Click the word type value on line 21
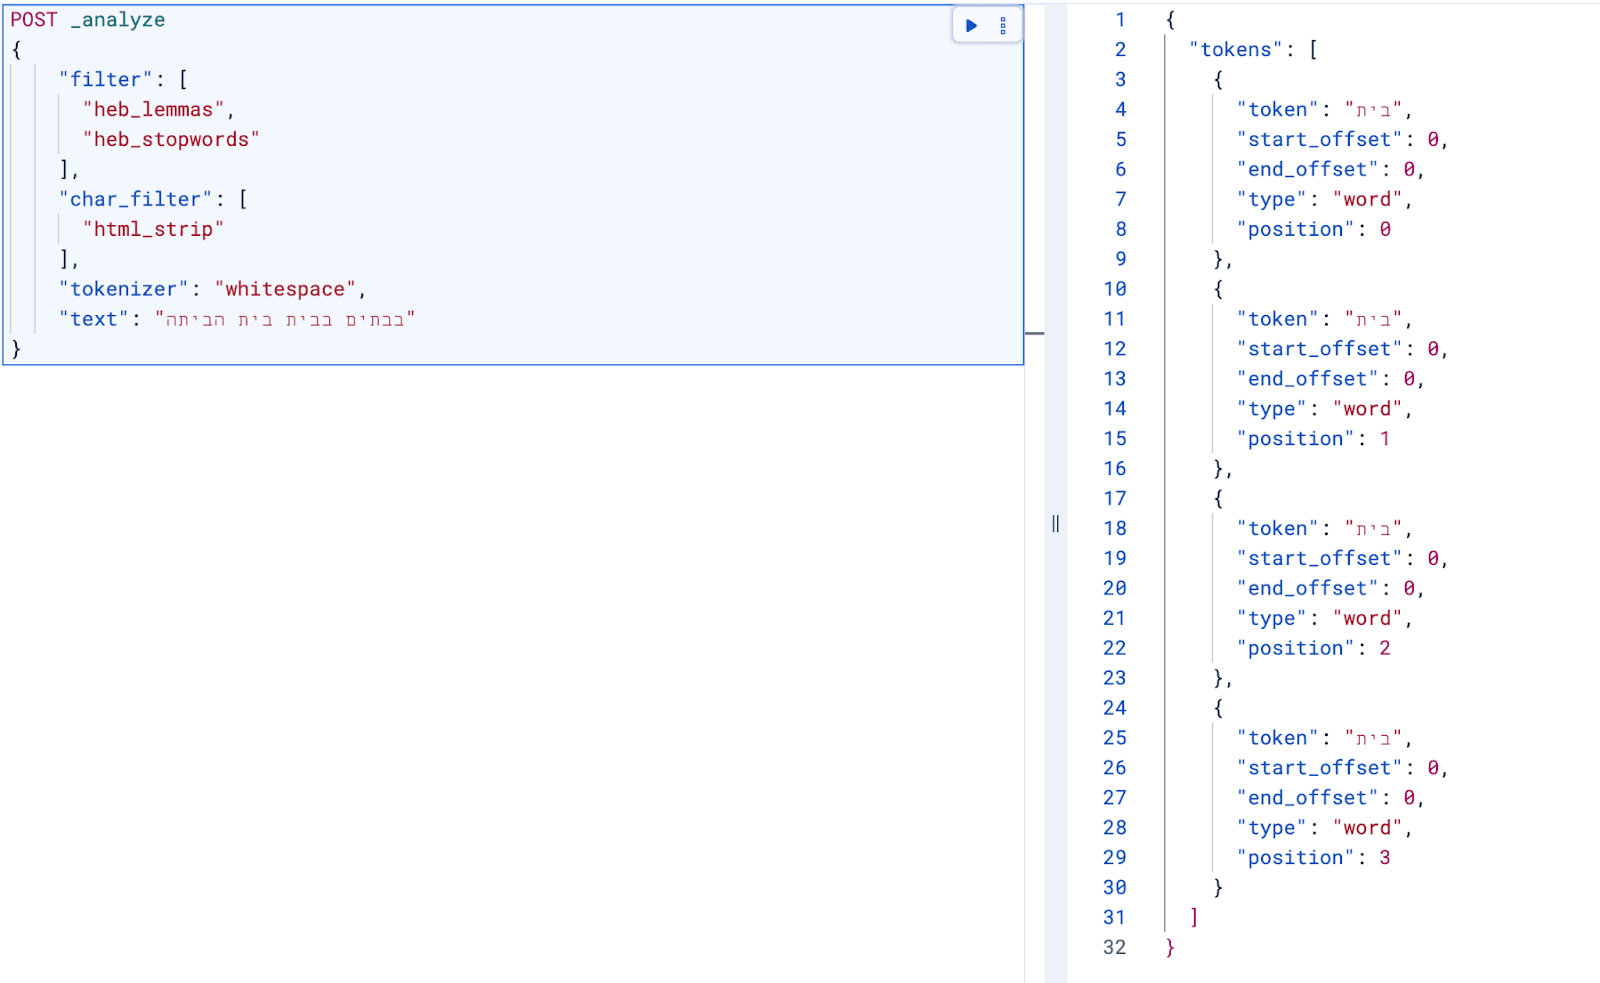The height and width of the screenshot is (983, 1600). click(x=1367, y=618)
